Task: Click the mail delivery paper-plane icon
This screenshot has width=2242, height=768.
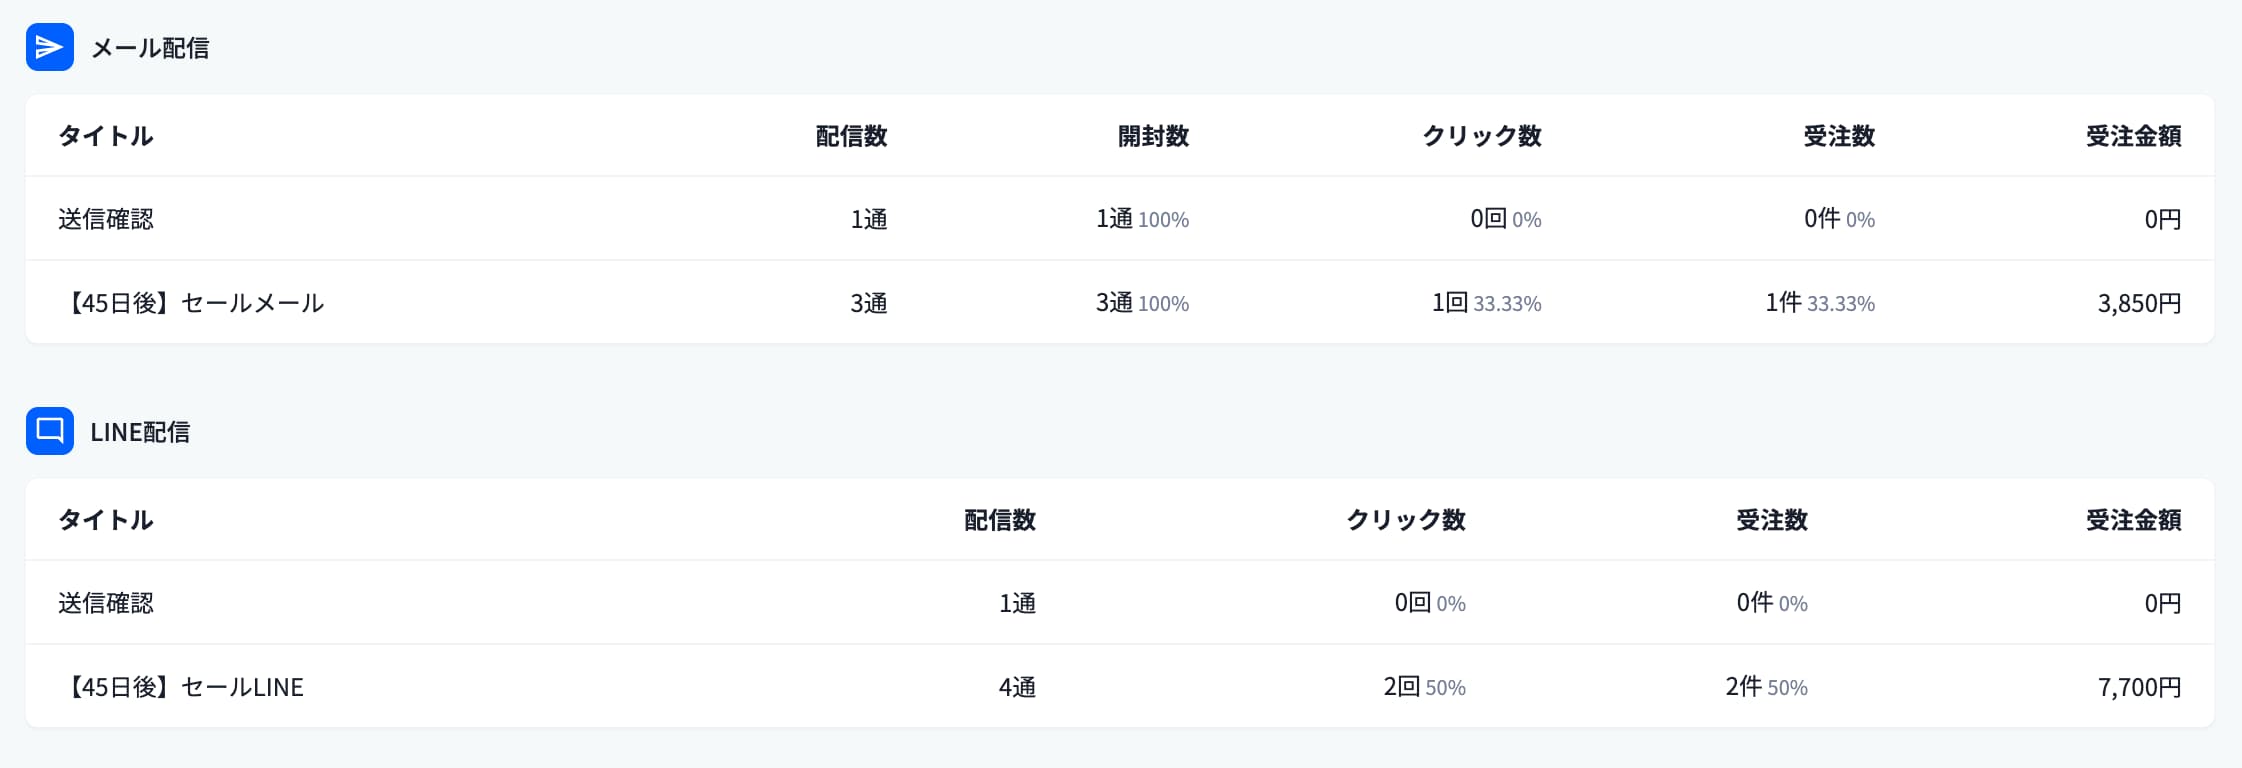Action: pos(50,47)
